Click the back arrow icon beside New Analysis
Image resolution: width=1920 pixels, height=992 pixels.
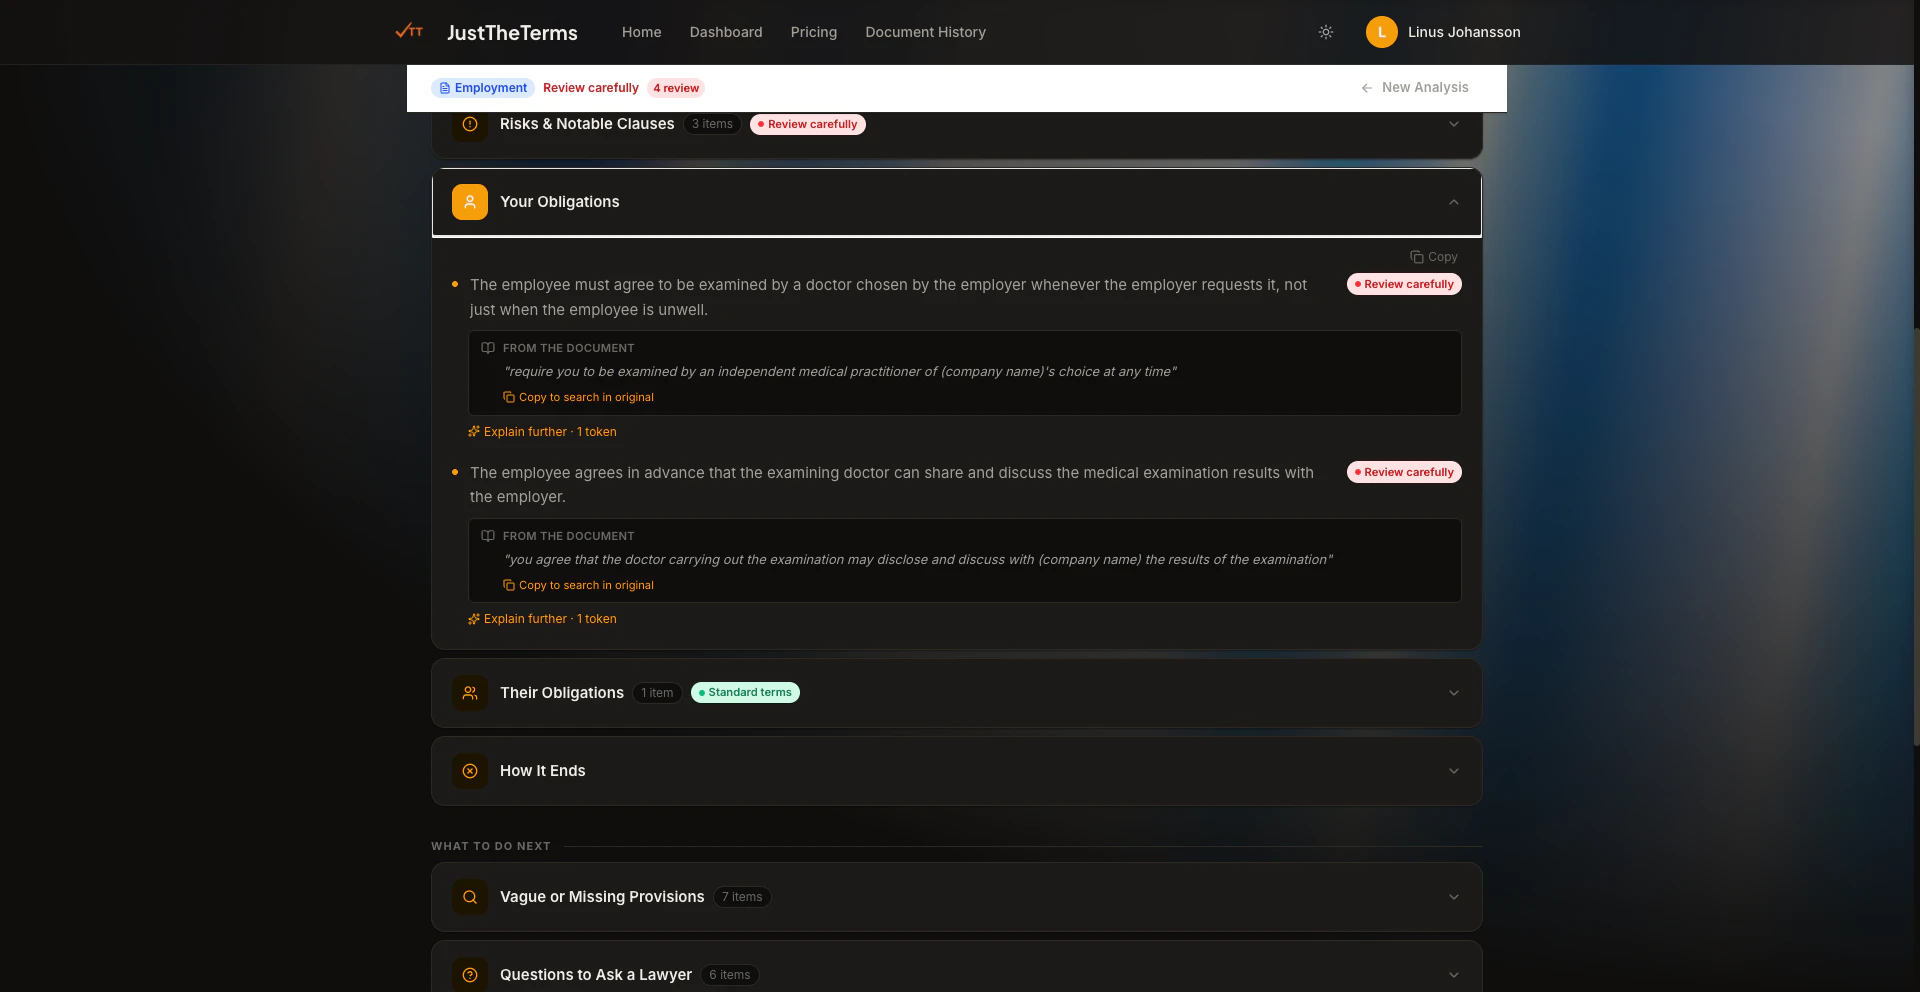pos(1367,88)
